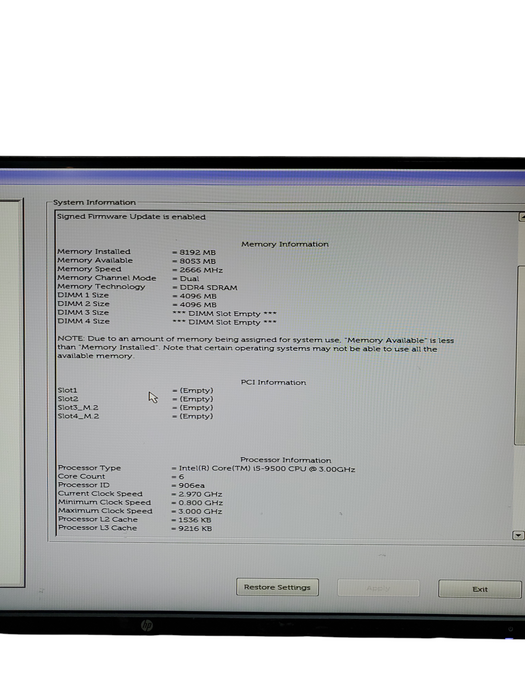Click the 'Processor Information' heading
Screen dimensions: 525x700
point(286,460)
